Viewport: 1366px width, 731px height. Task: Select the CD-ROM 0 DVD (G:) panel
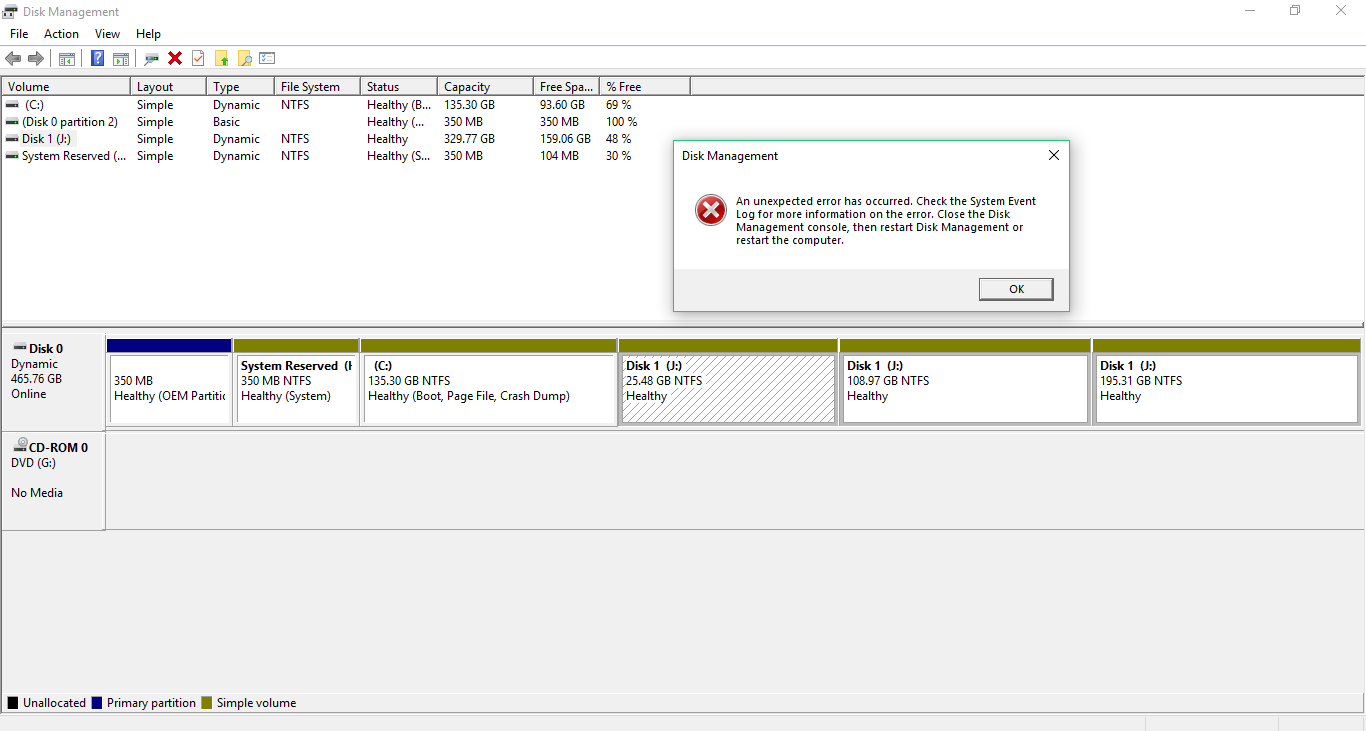pos(53,482)
